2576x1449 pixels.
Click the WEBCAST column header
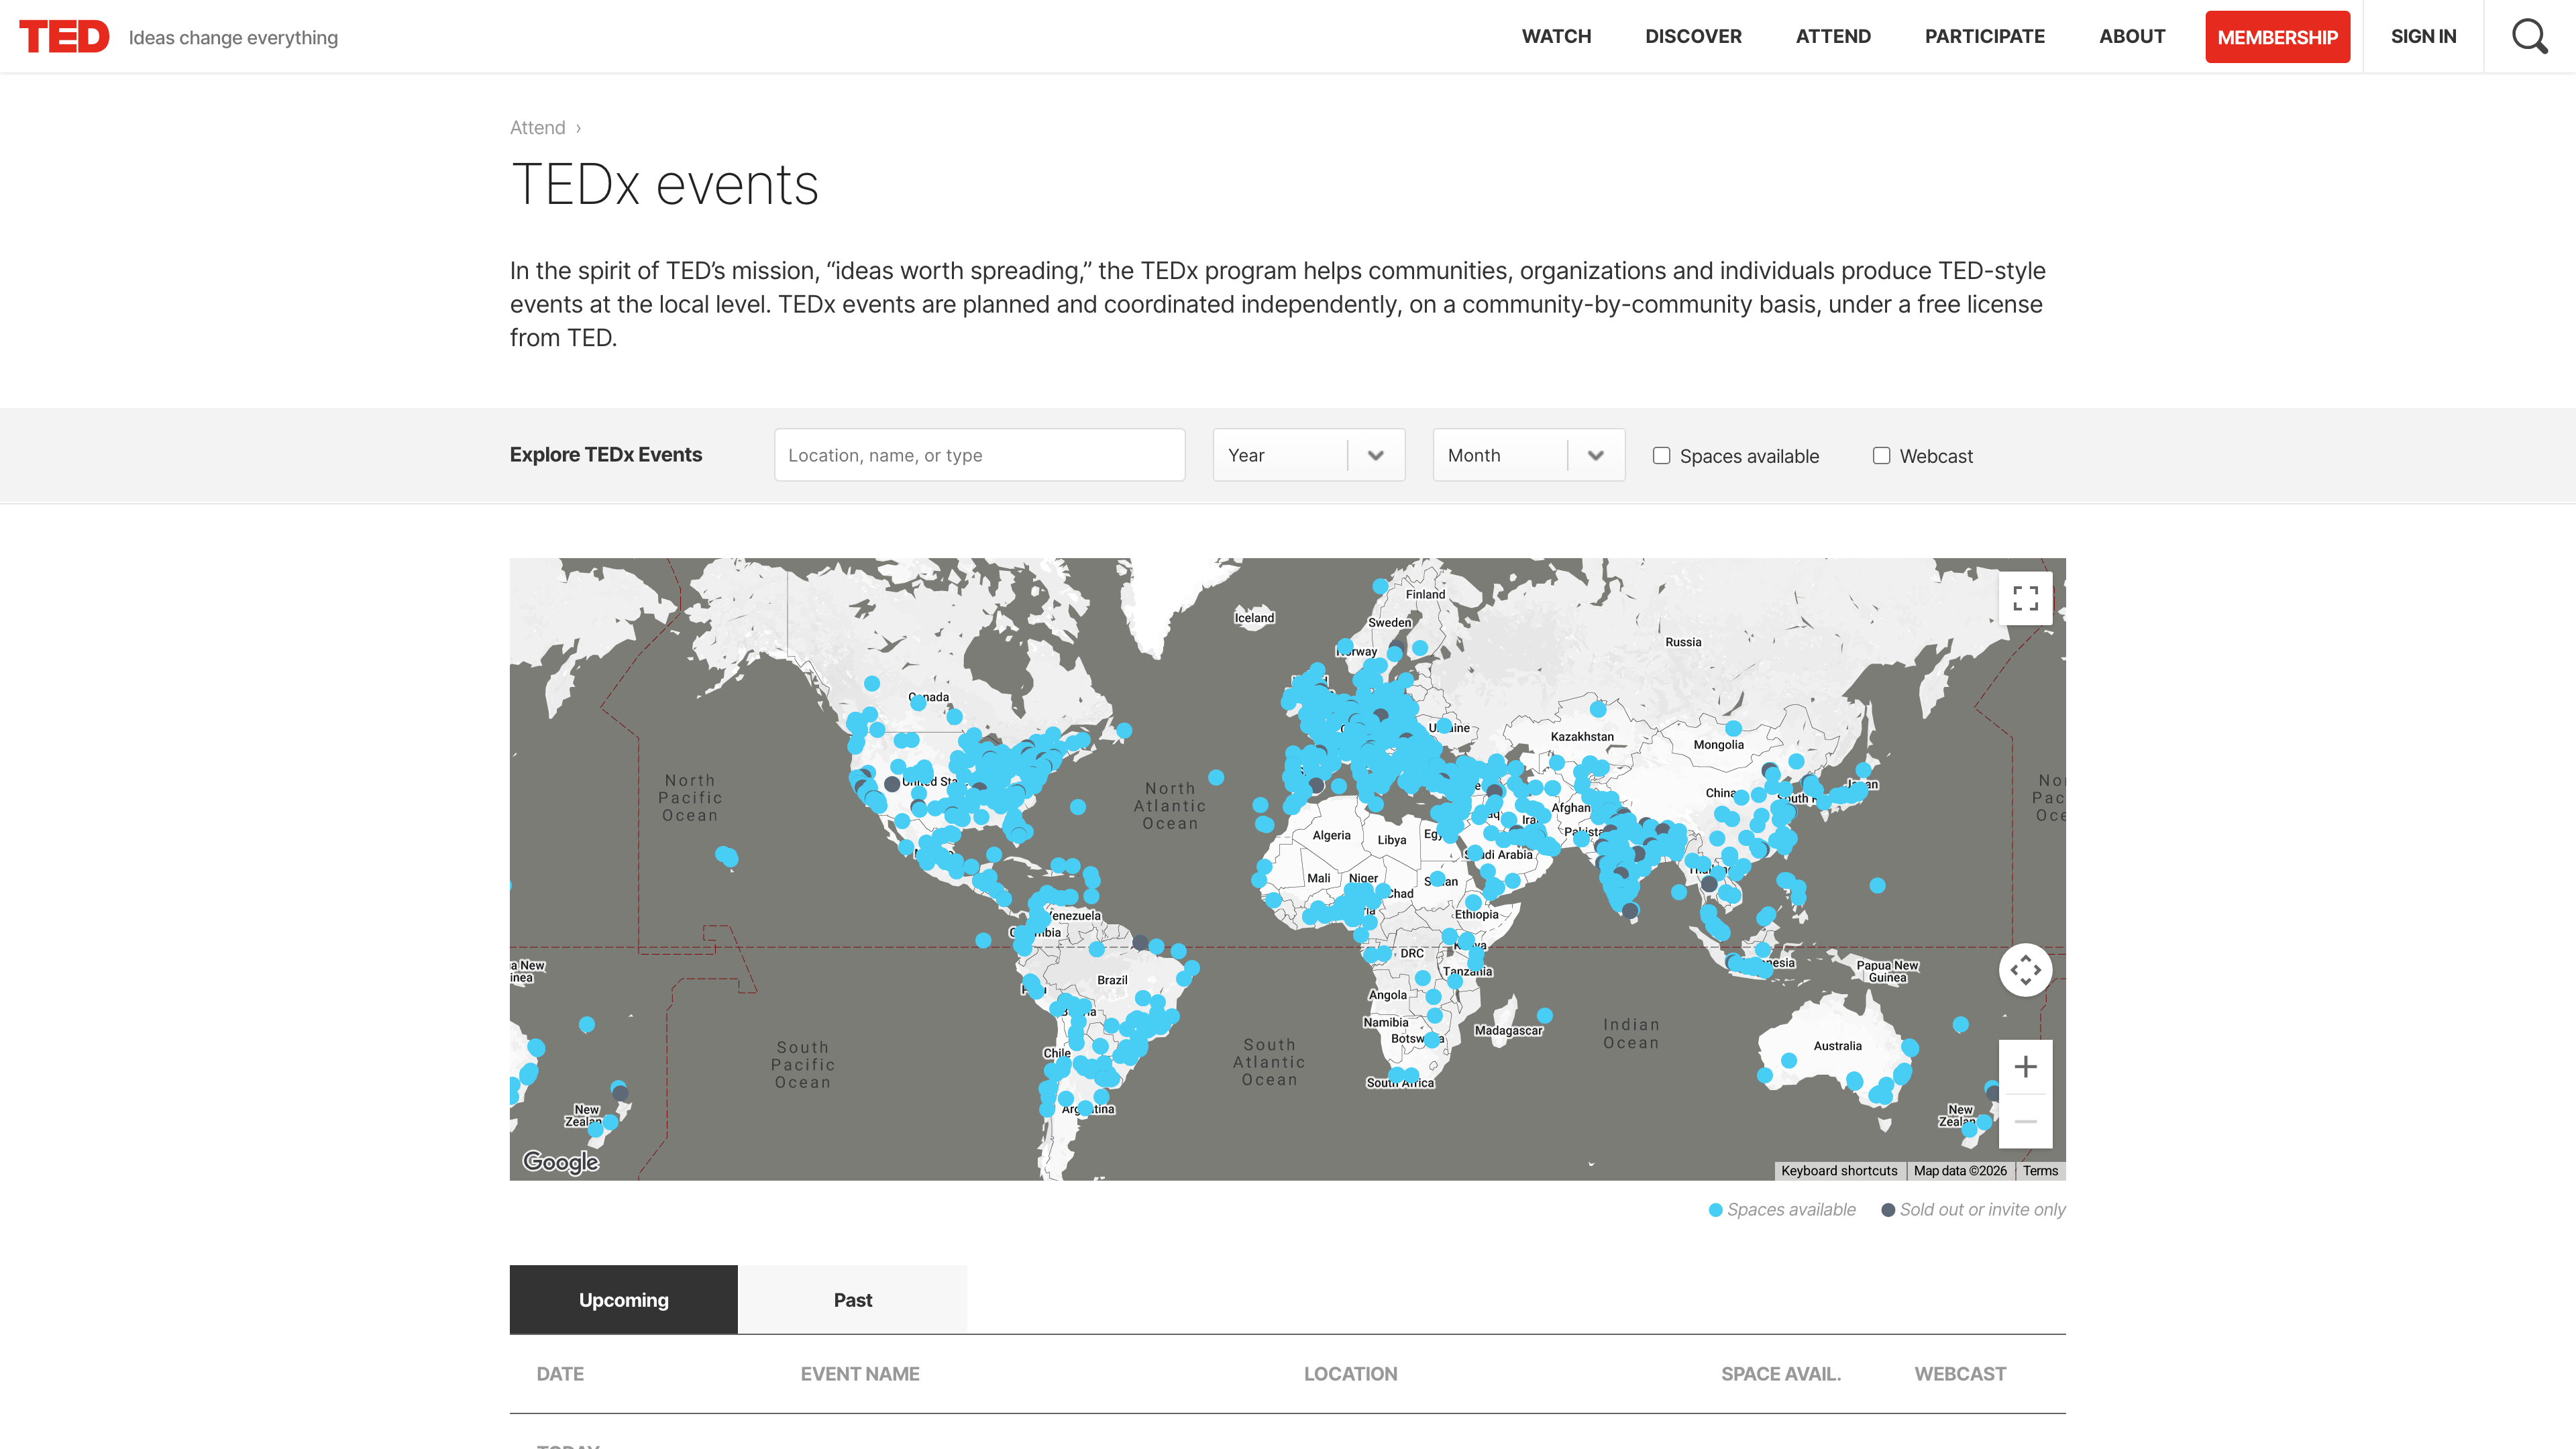pyautogui.click(x=1960, y=1373)
